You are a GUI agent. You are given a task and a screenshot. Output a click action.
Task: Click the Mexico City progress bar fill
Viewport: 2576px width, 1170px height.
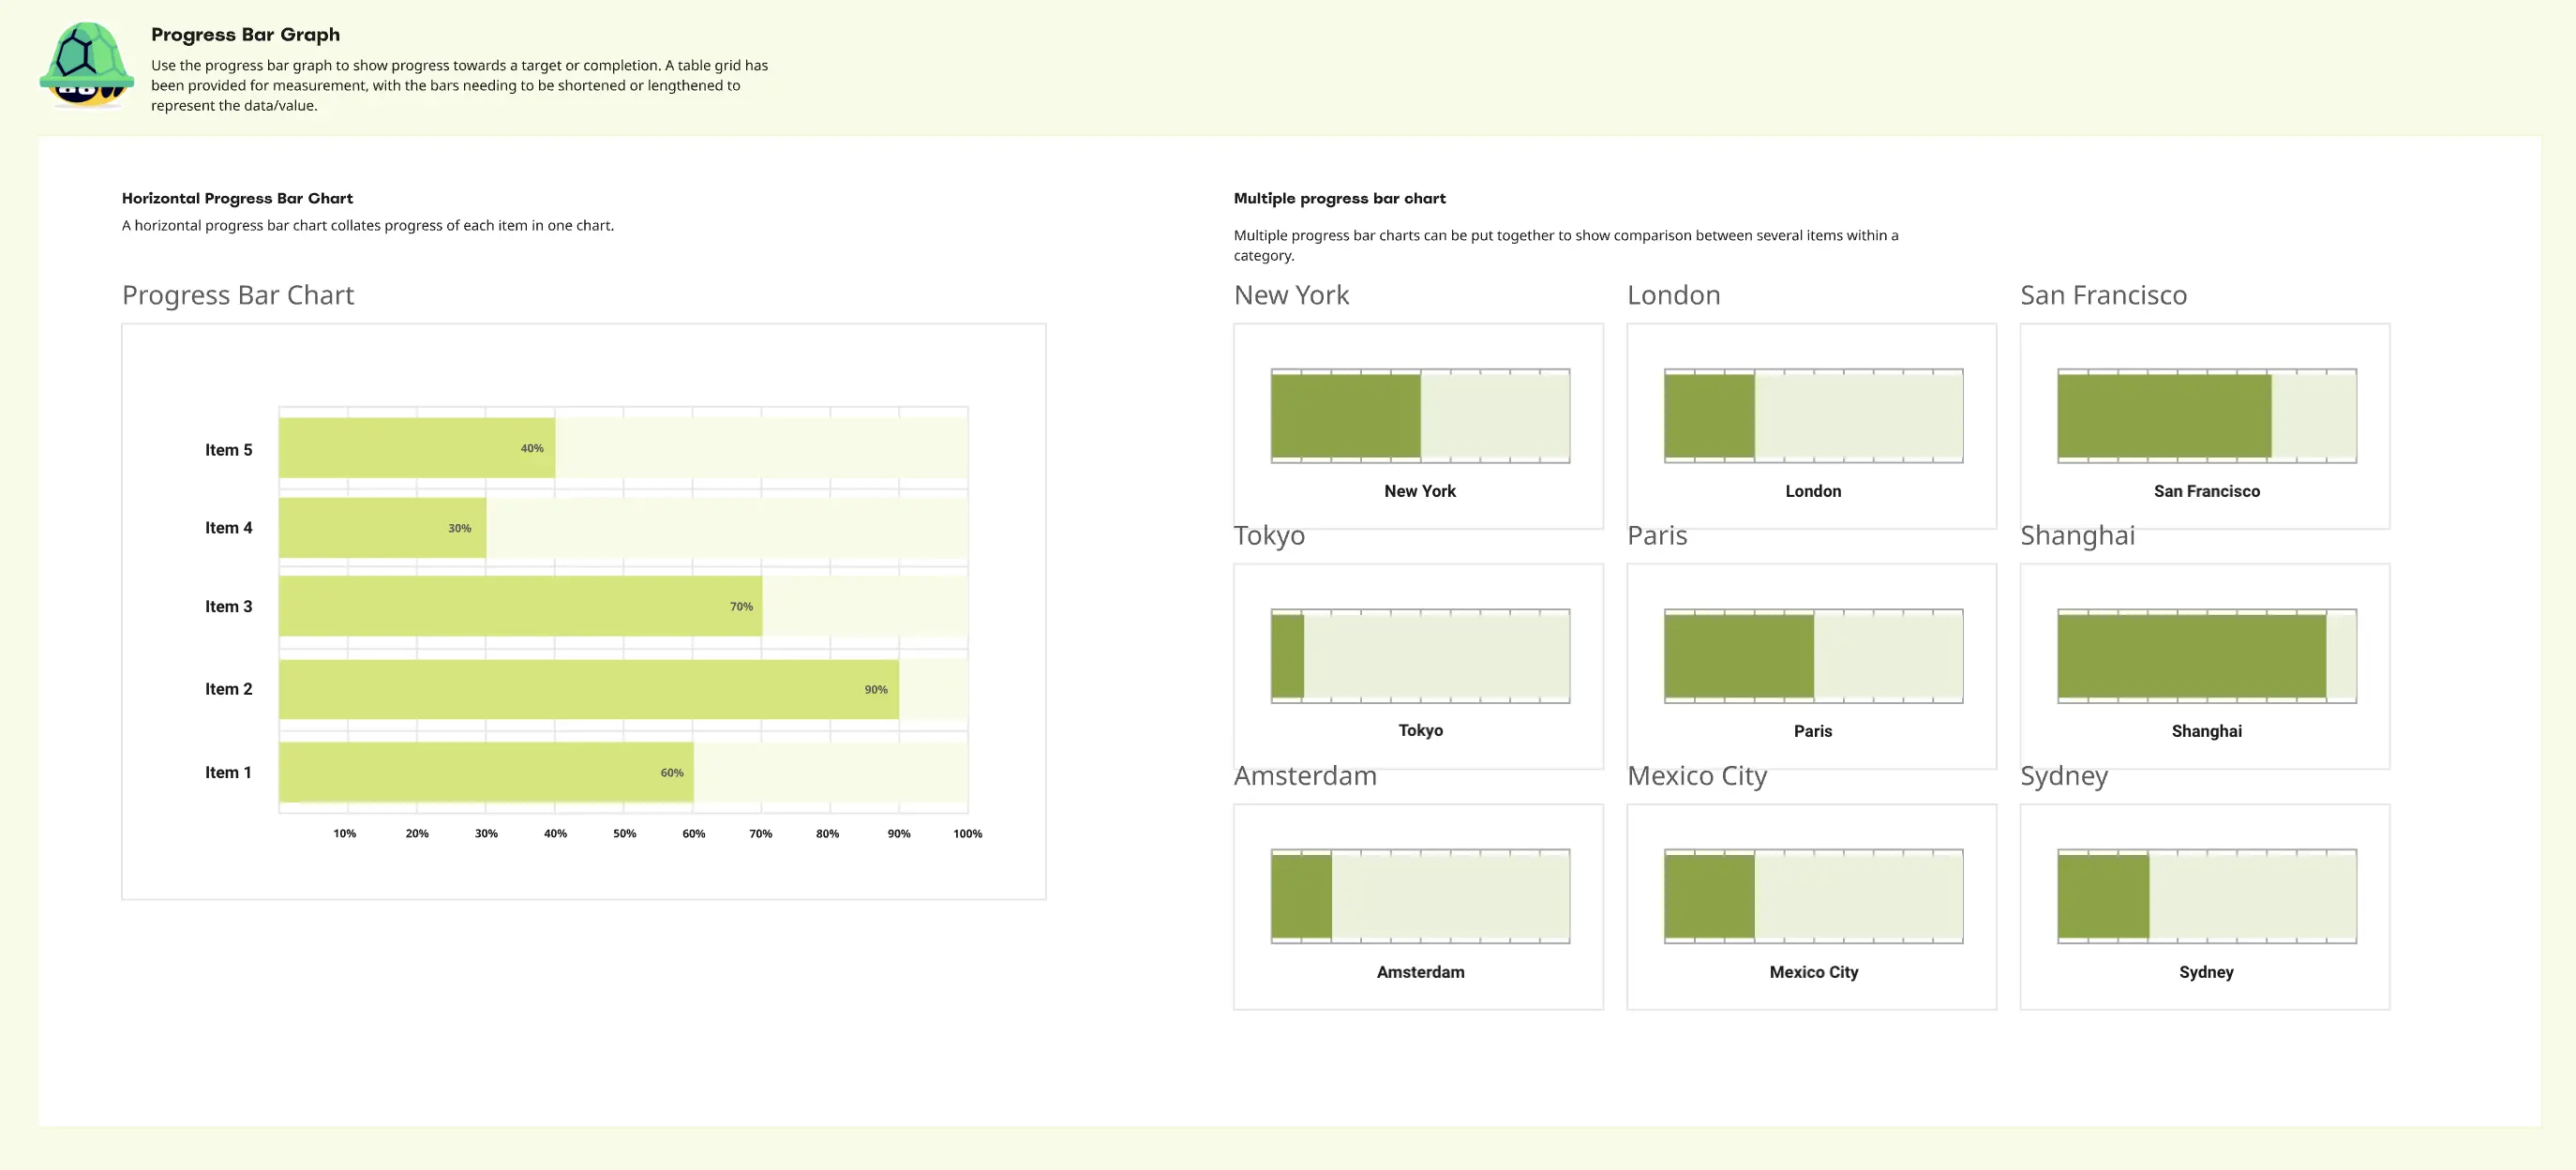pos(1710,896)
